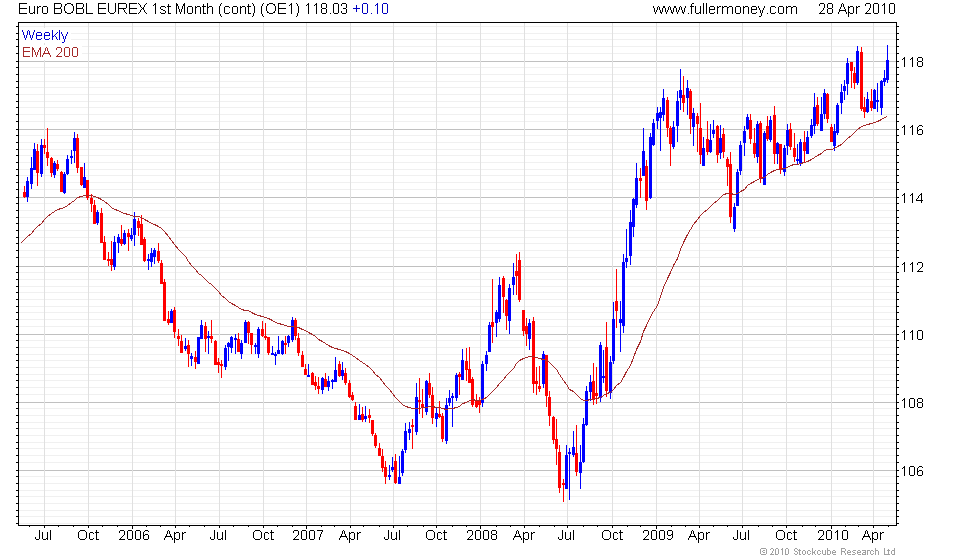The width and height of the screenshot is (980, 560).
Task: Click the 'EMA 200' legend label
Action: pos(51,52)
